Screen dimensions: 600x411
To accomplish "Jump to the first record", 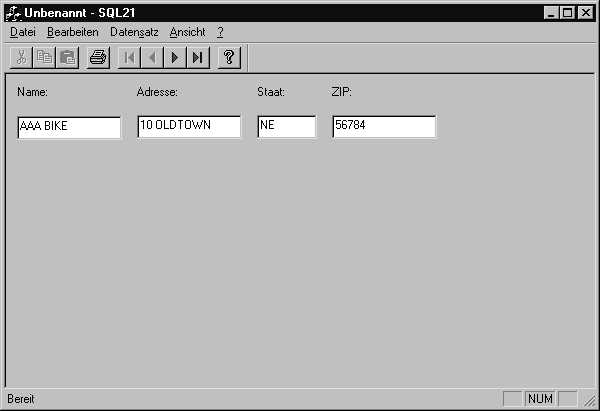I will coord(128,57).
